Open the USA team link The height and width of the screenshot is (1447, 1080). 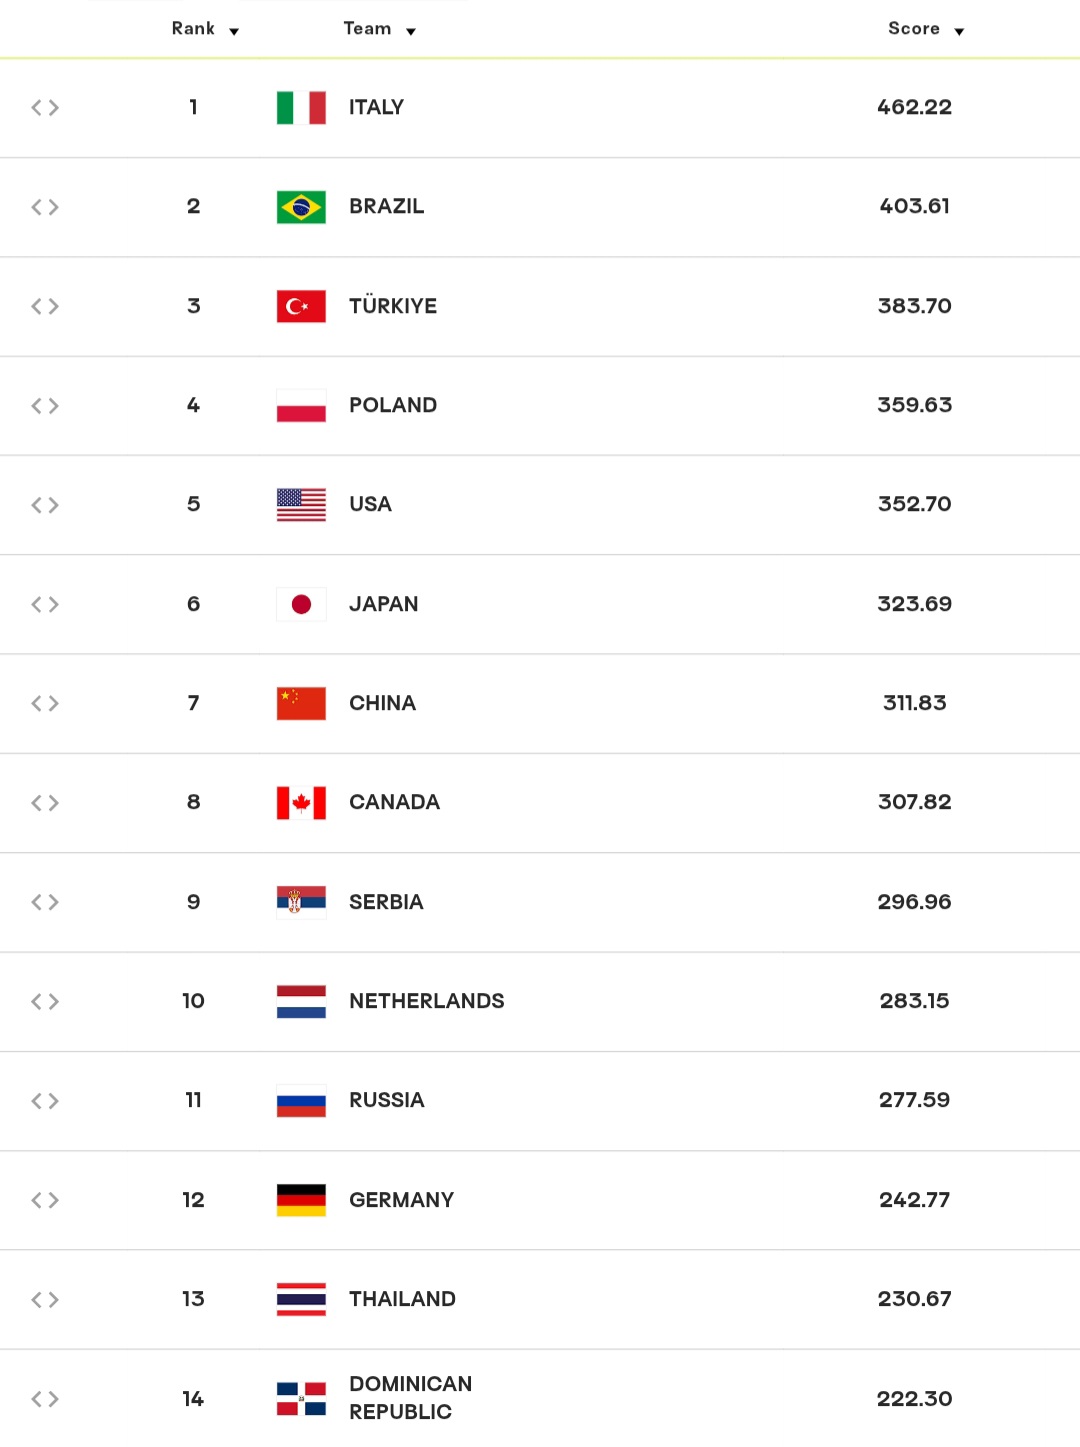[370, 504]
